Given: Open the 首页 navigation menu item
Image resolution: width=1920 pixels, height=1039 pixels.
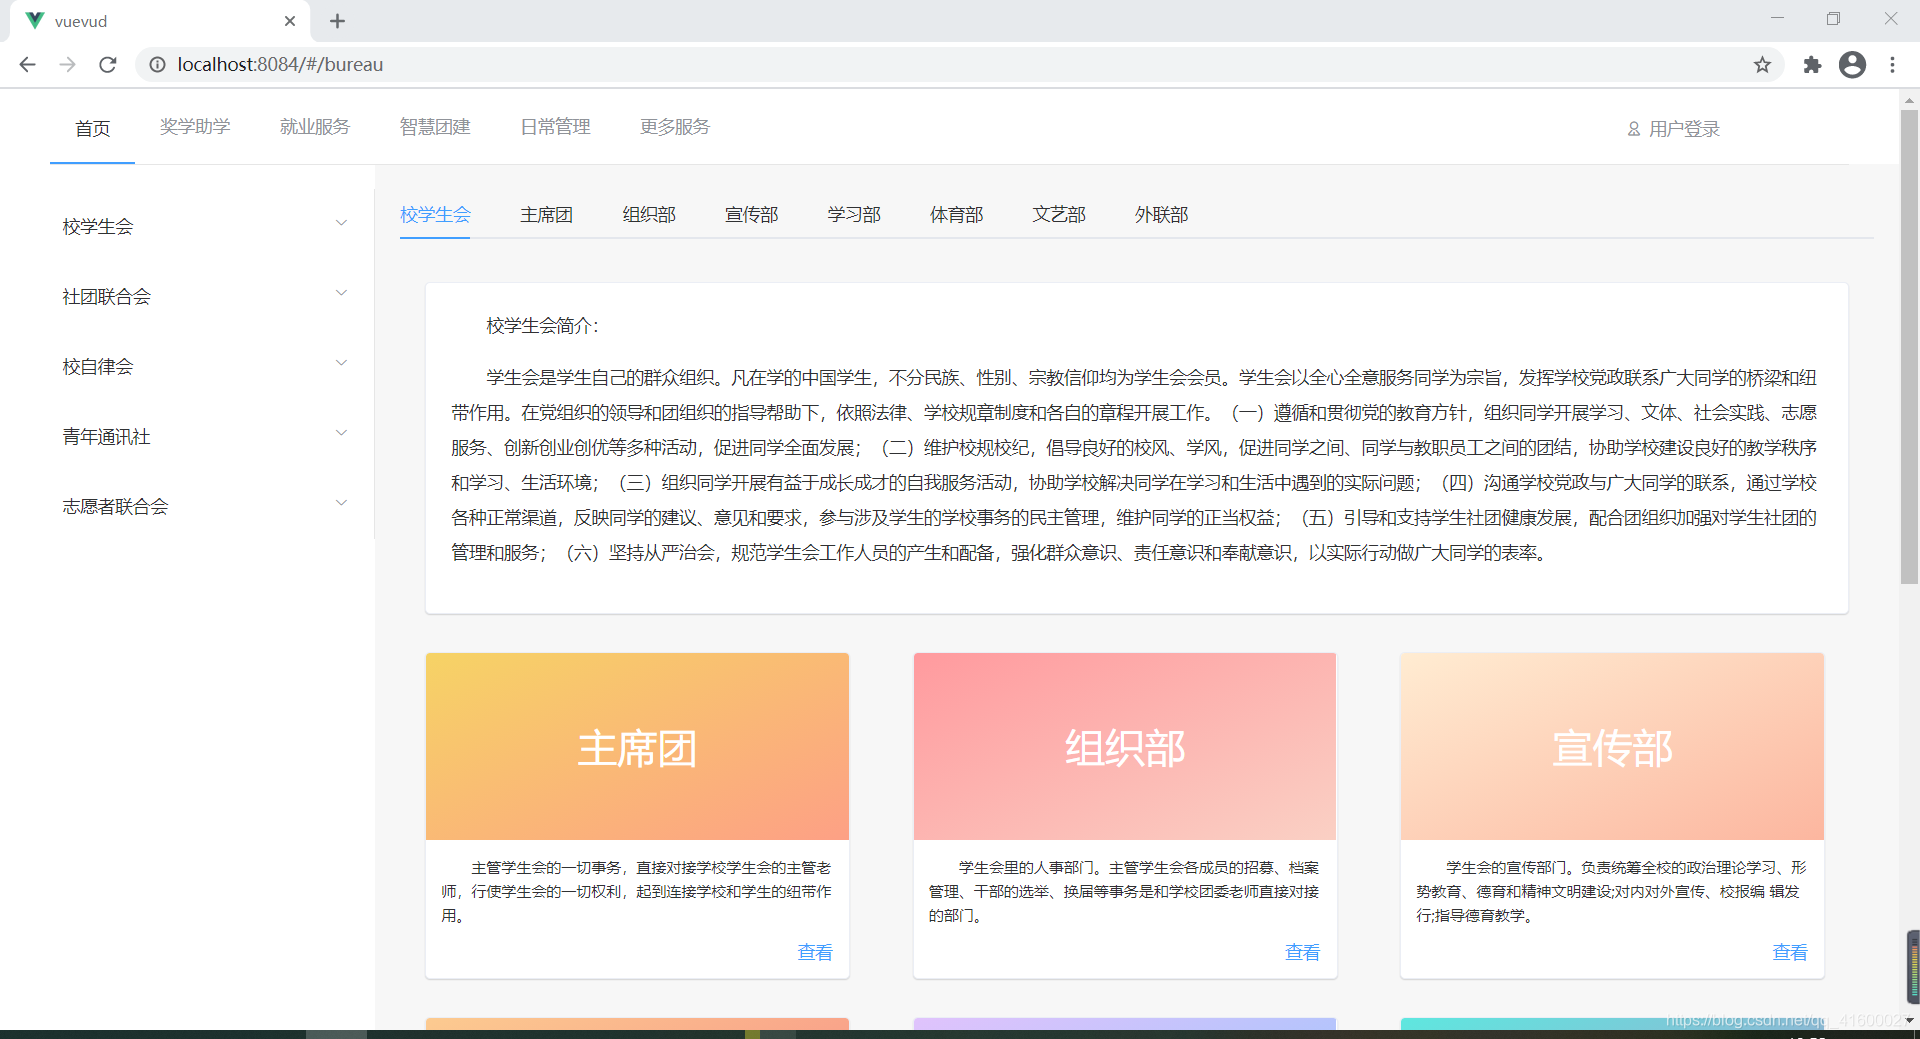Looking at the screenshot, I should 92,129.
